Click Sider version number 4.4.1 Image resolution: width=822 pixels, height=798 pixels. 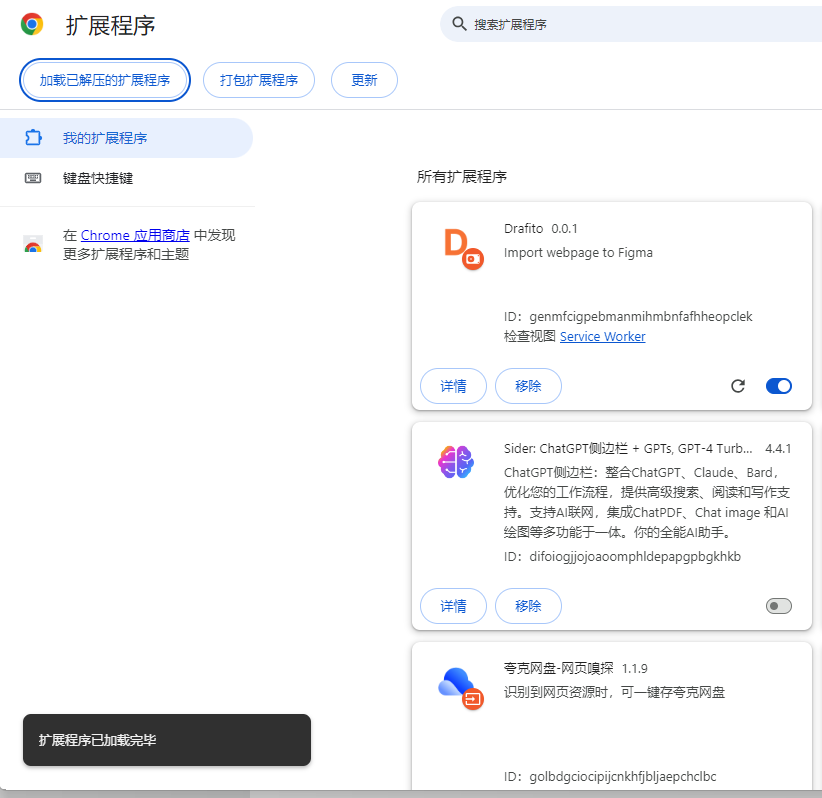click(778, 449)
